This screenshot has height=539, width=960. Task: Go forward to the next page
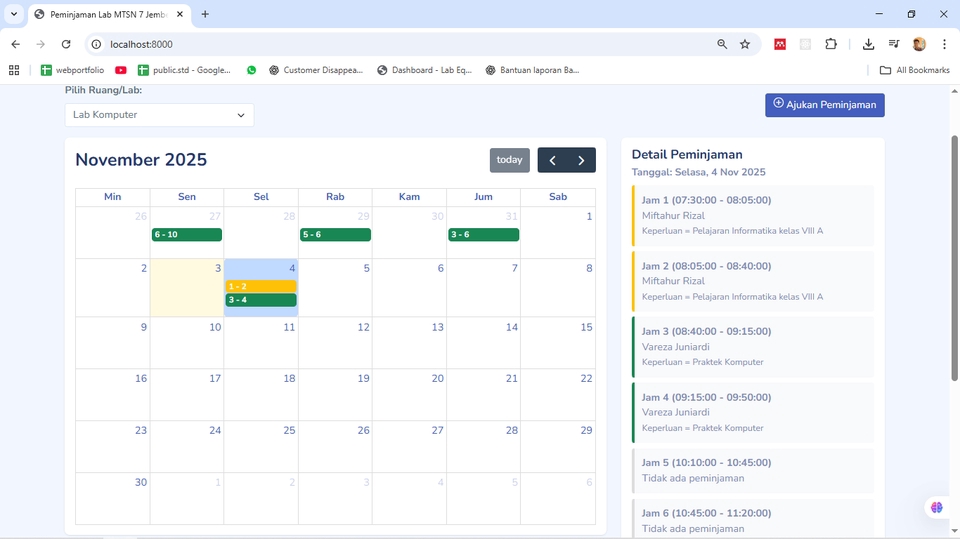(x=40, y=44)
